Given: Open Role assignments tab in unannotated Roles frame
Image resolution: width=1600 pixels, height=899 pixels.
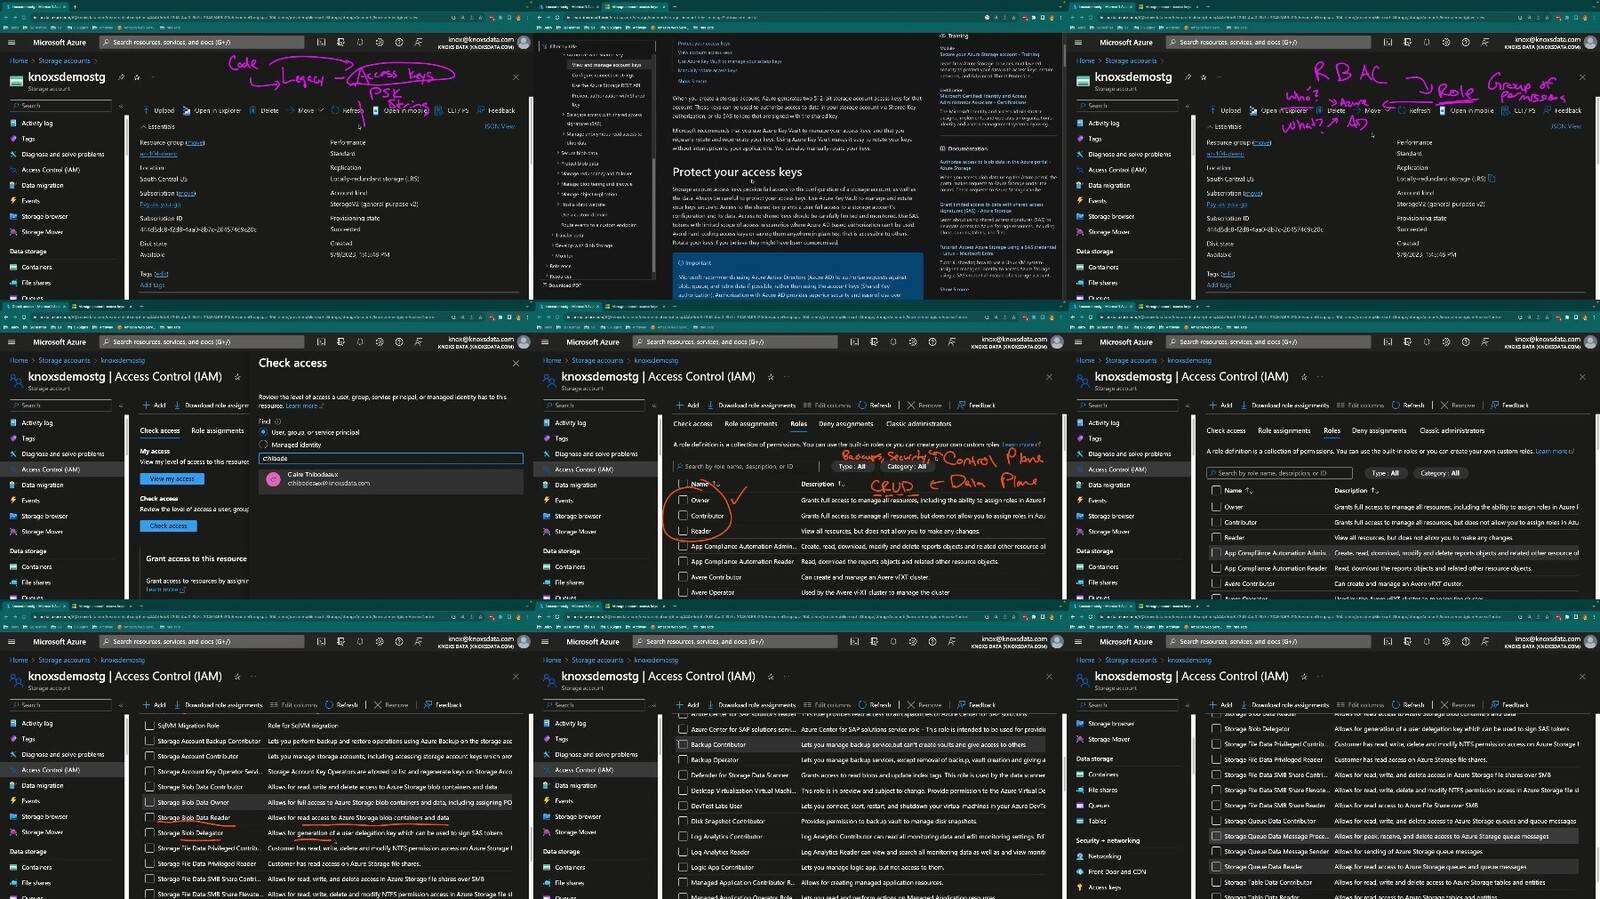Looking at the screenshot, I should (1284, 431).
